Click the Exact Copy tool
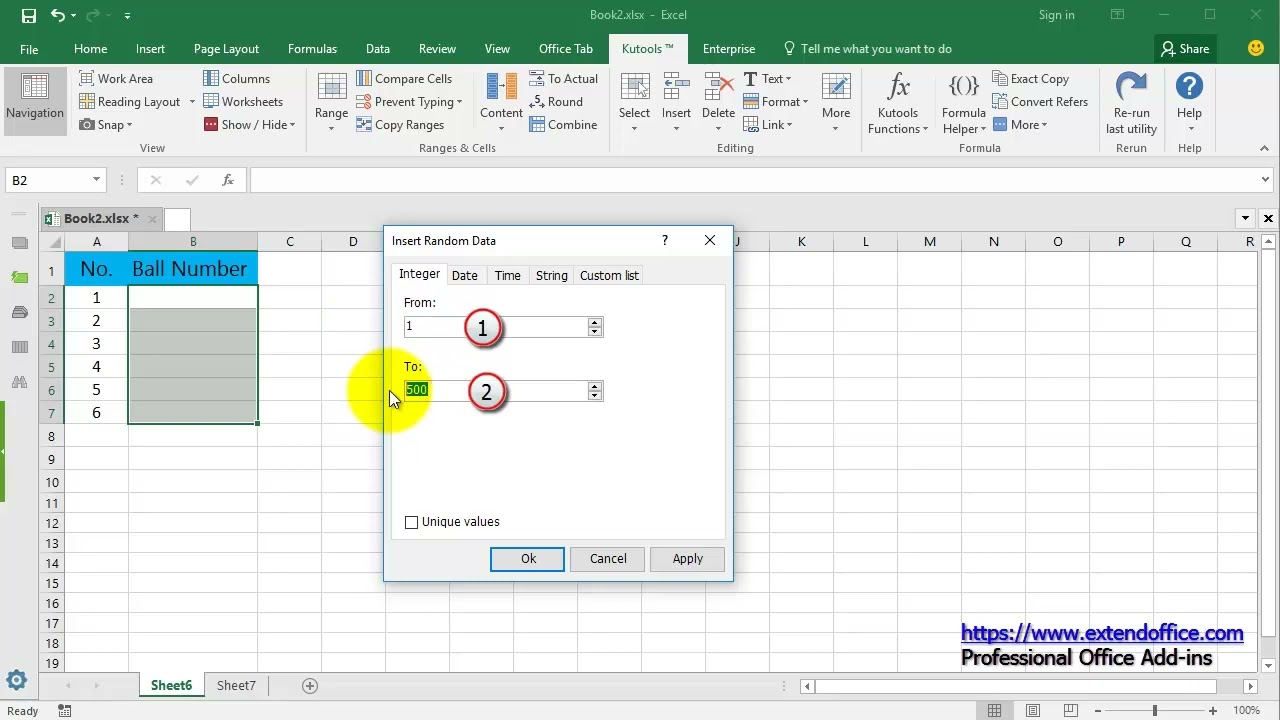The image size is (1280, 720). 1031,79
